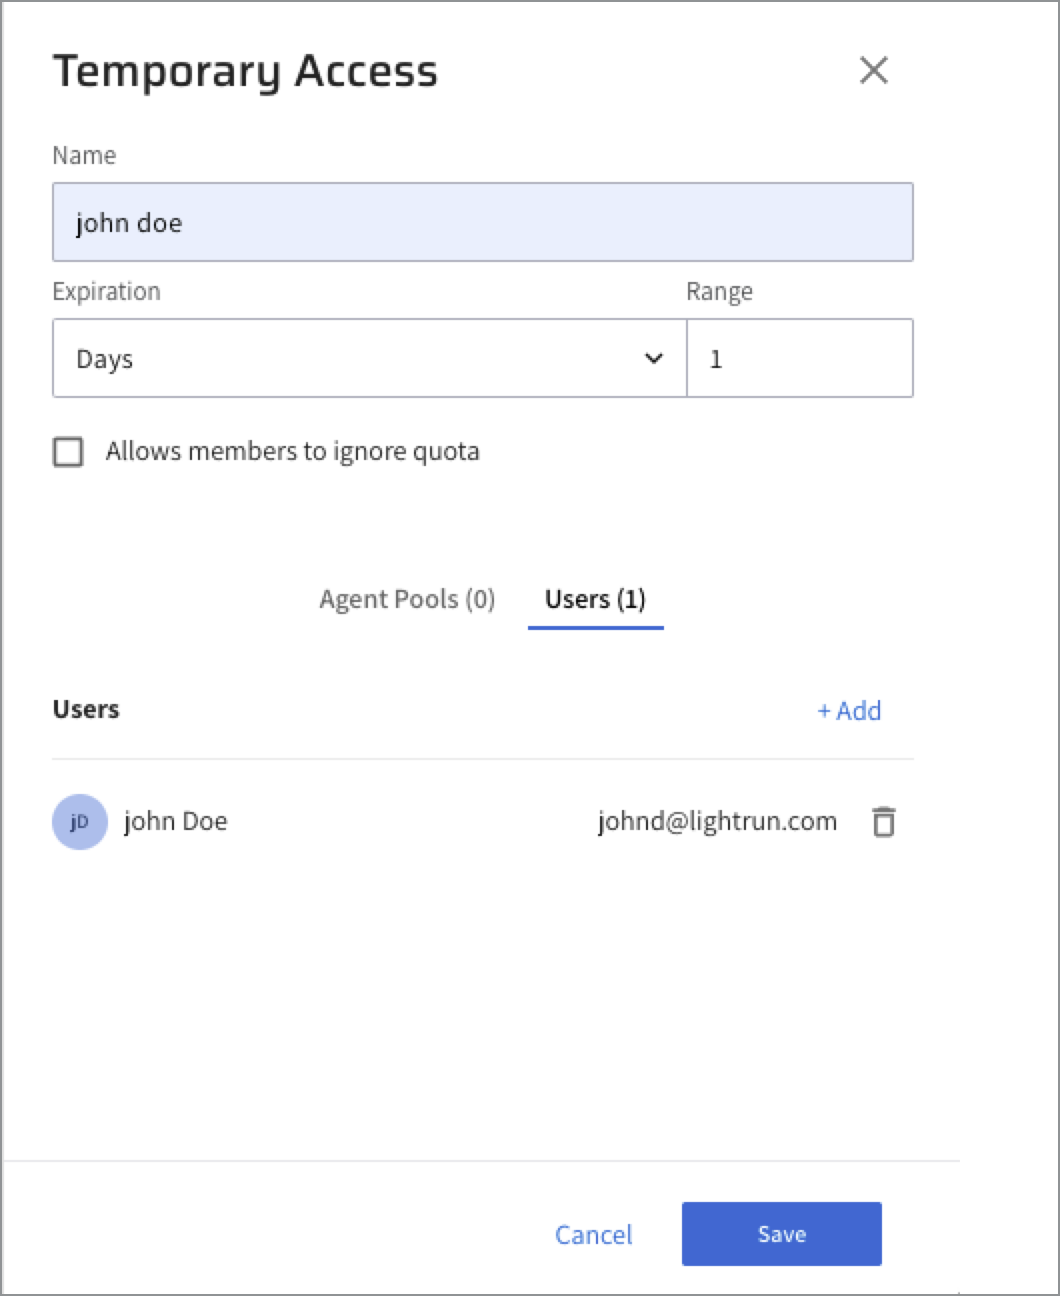Click the Range field label
1060x1296 pixels.
[x=719, y=292]
